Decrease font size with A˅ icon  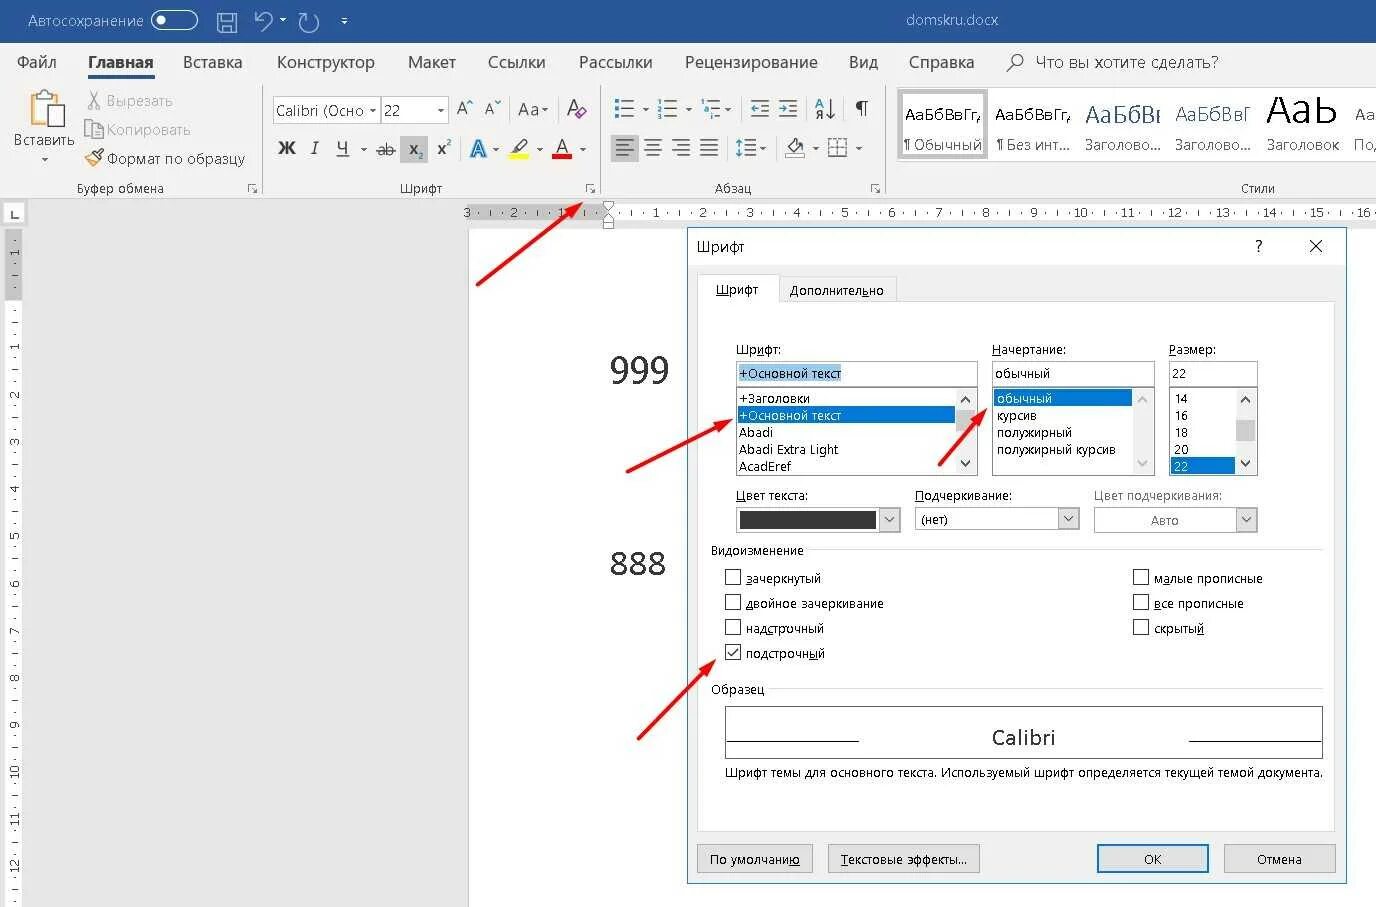(492, 109)
